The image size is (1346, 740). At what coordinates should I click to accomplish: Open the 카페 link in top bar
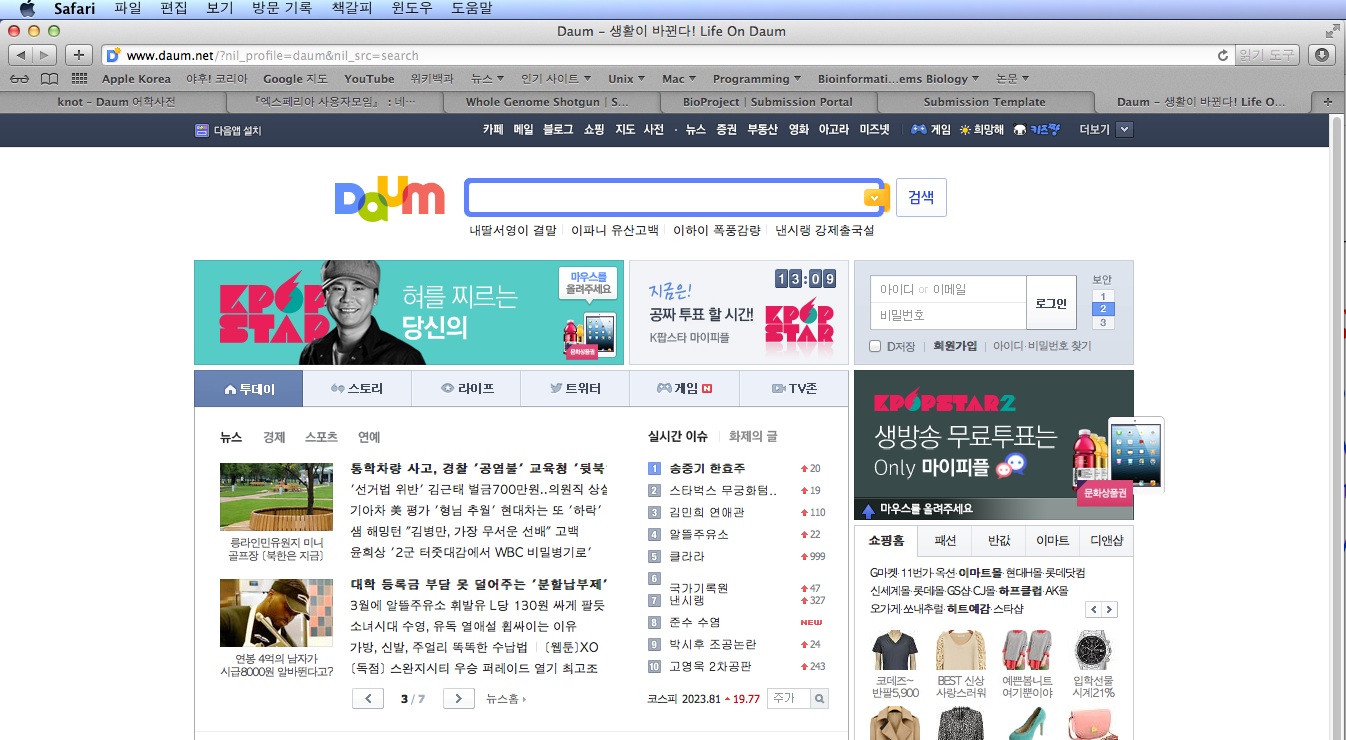pyautogui.click(x=493, y=129)
